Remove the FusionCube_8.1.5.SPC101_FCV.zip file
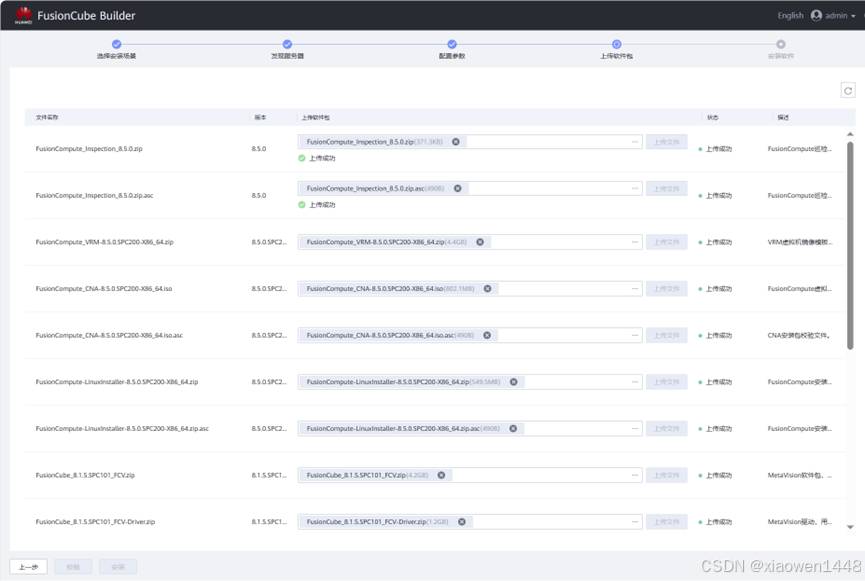The width and height of the screenshot is (865, 581). coord(441,475)
